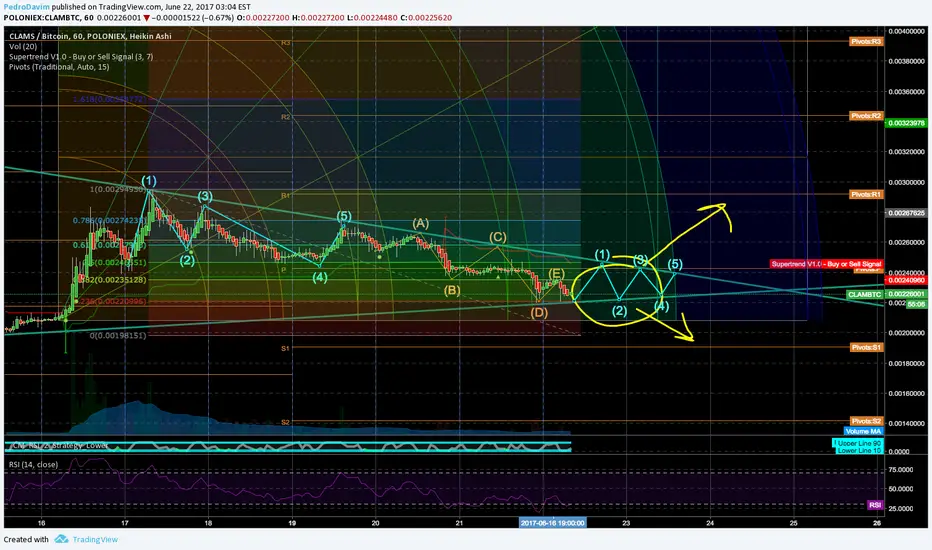
Task: Click date 16 on the time axis
Action: point(41,523)
